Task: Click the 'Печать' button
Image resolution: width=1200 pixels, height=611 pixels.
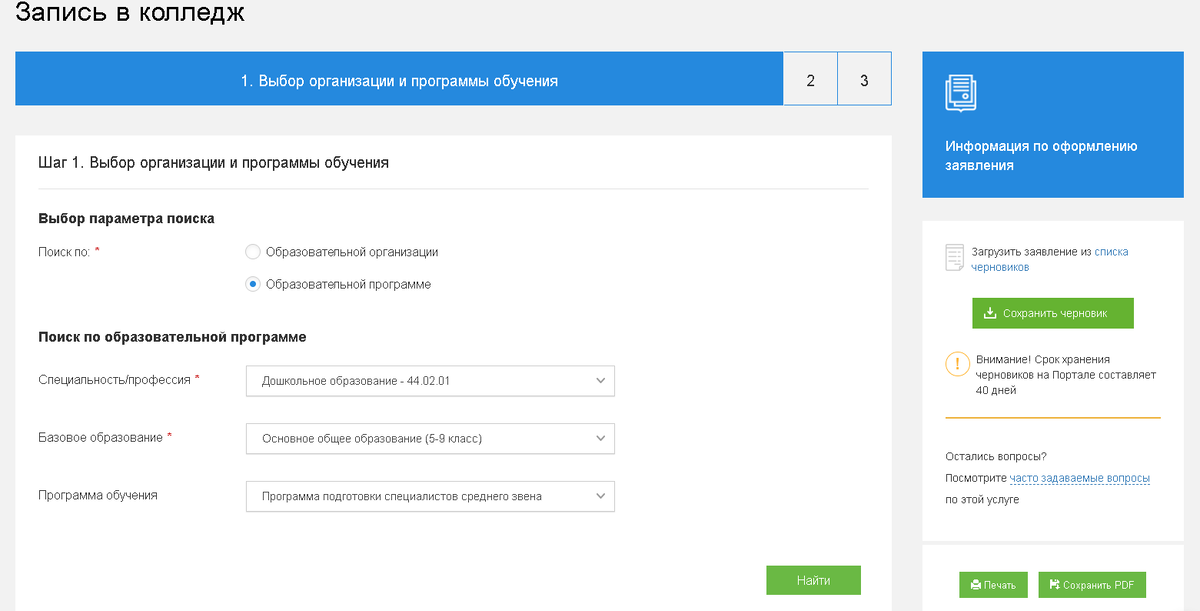Action: point(993,585)
